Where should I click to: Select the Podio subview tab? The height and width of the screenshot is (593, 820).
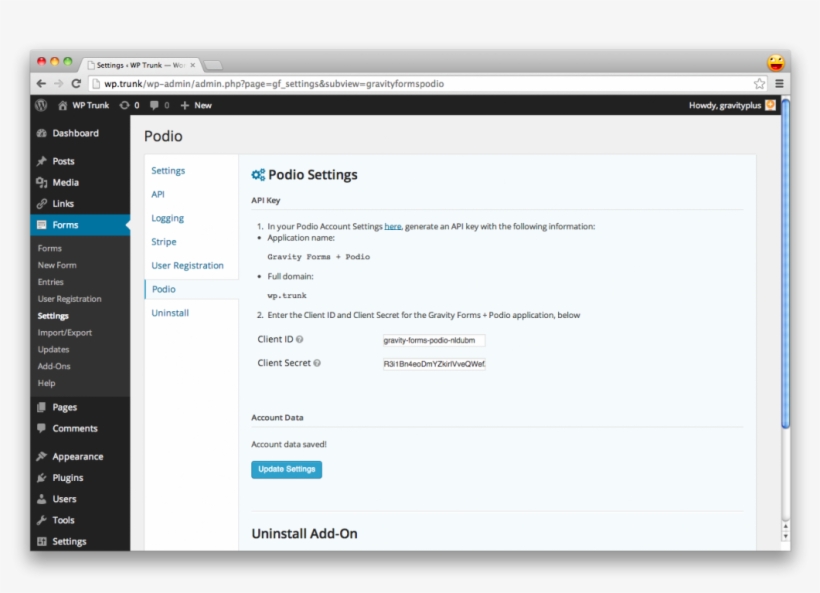pyautogui.click(x=191, y=289)
